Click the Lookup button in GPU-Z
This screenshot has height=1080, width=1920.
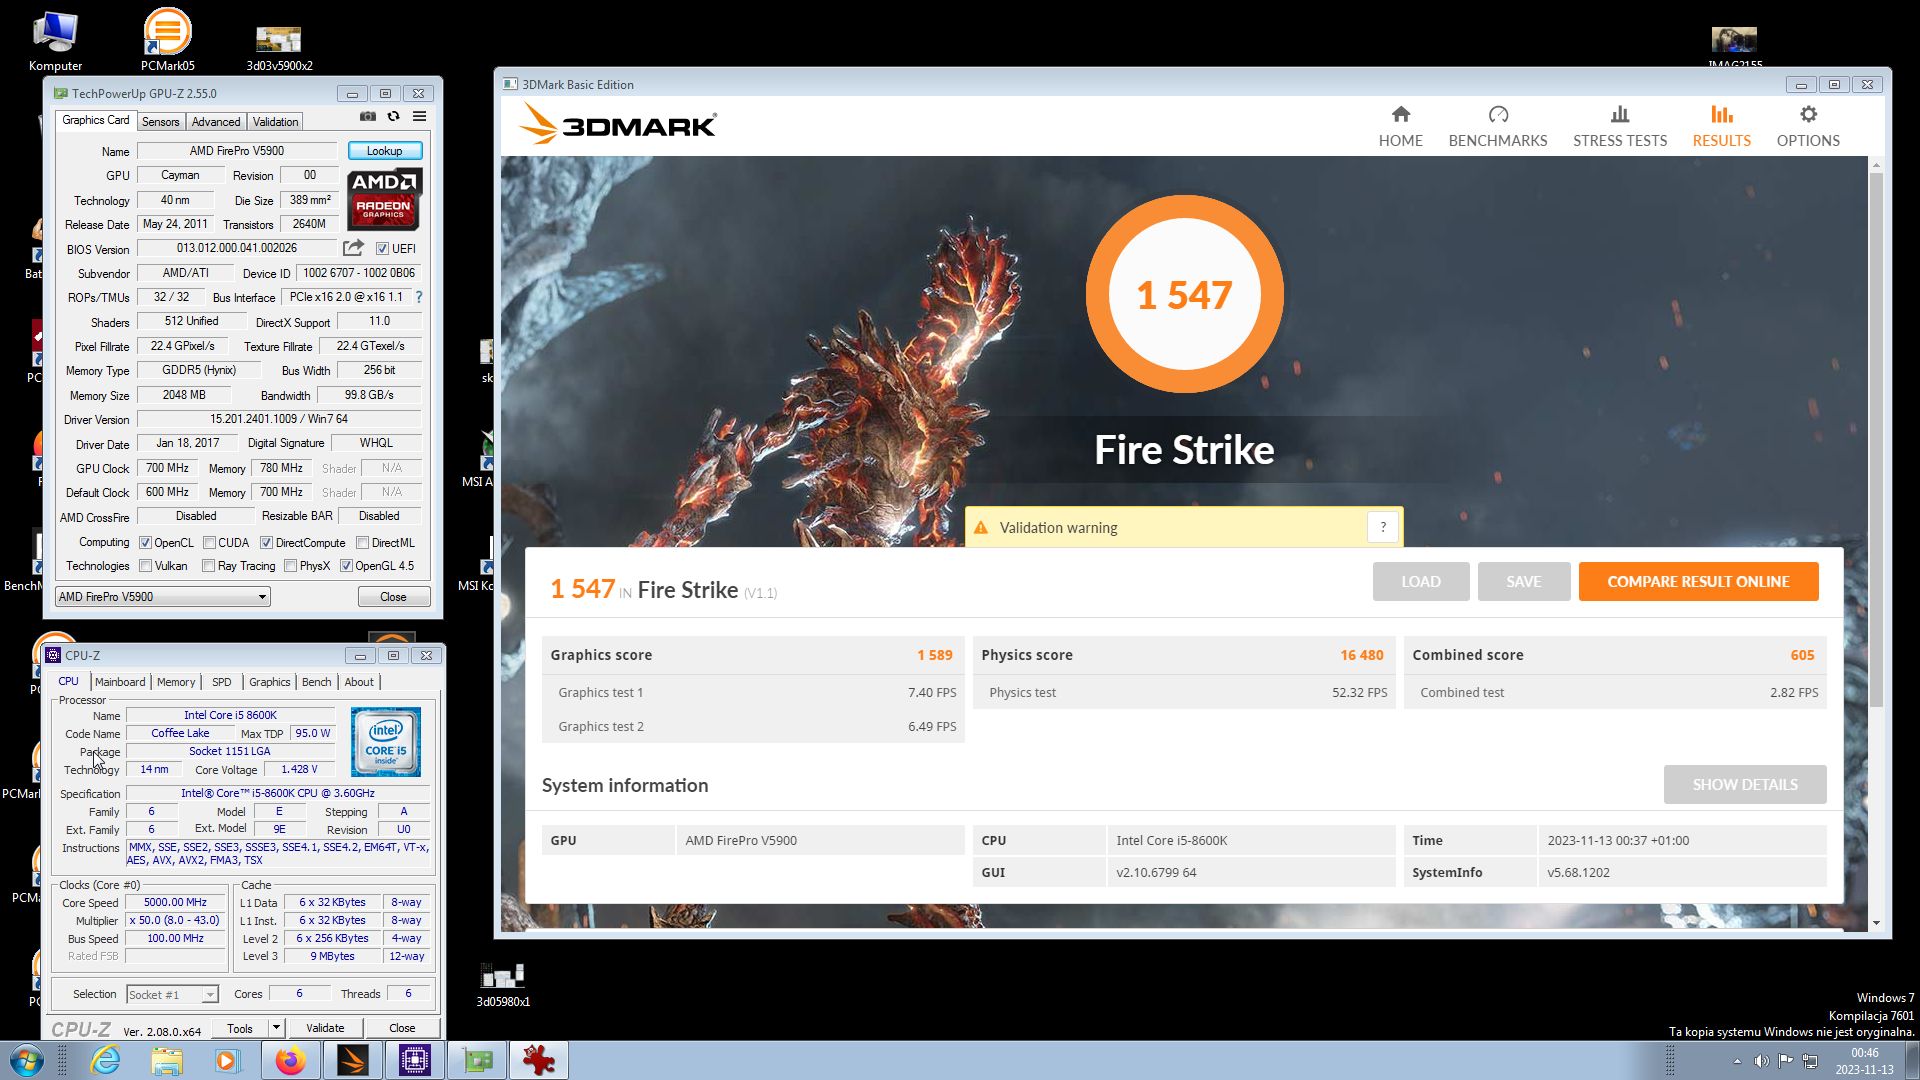pyautogui.click(x=385, y=151)
